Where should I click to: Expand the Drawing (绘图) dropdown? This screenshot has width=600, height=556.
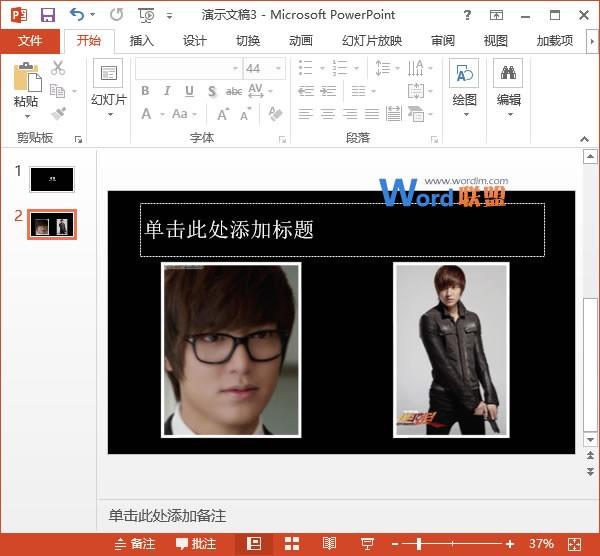[464, 101]
